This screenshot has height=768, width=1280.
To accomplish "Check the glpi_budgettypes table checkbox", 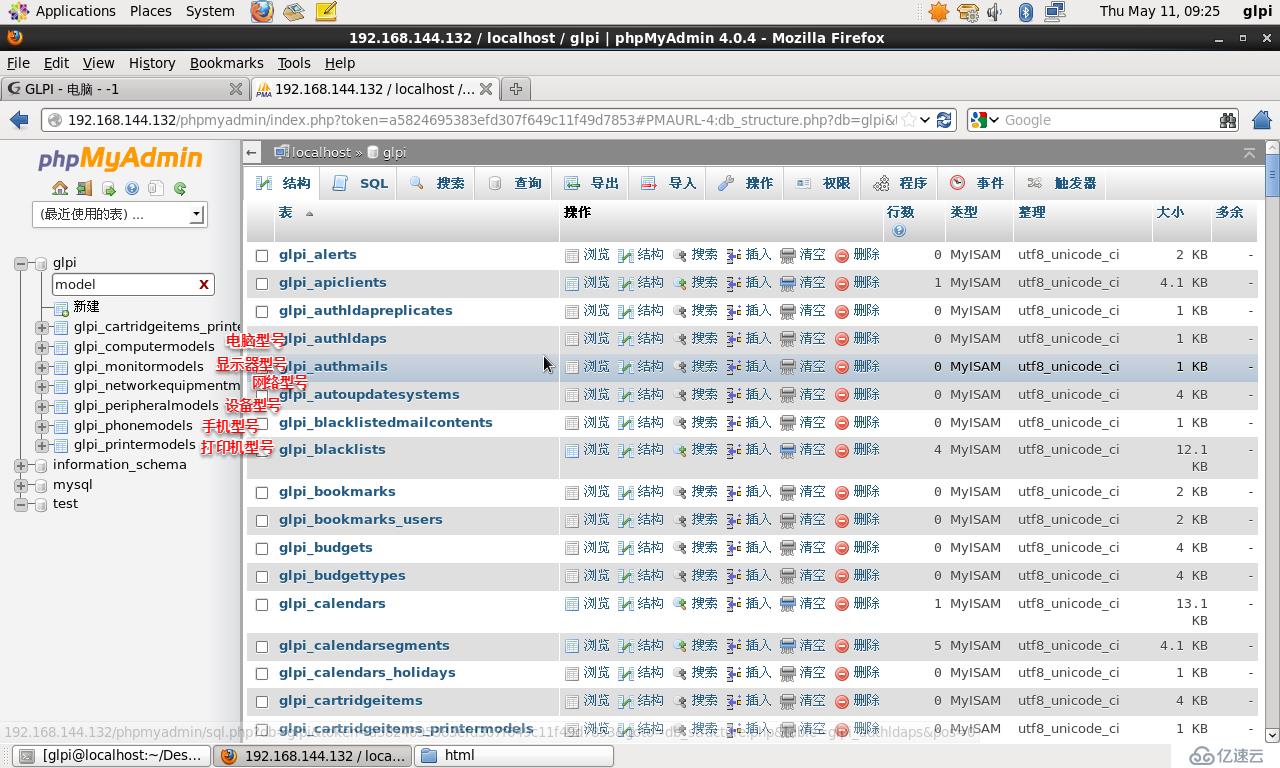I will point(262,577).
